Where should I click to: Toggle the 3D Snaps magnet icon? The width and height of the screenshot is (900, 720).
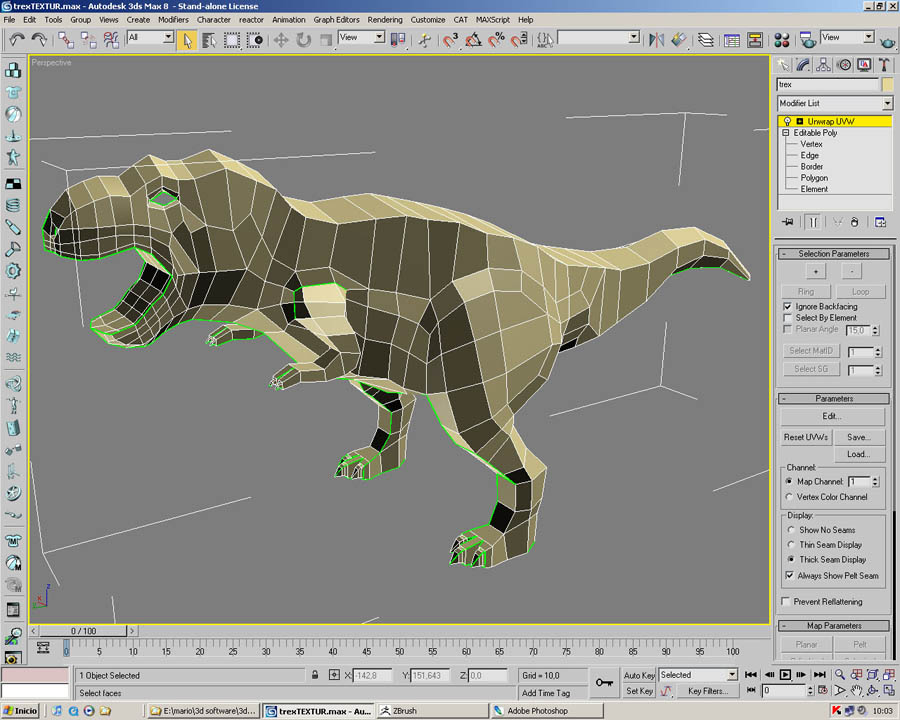click(x=450, y=40)
